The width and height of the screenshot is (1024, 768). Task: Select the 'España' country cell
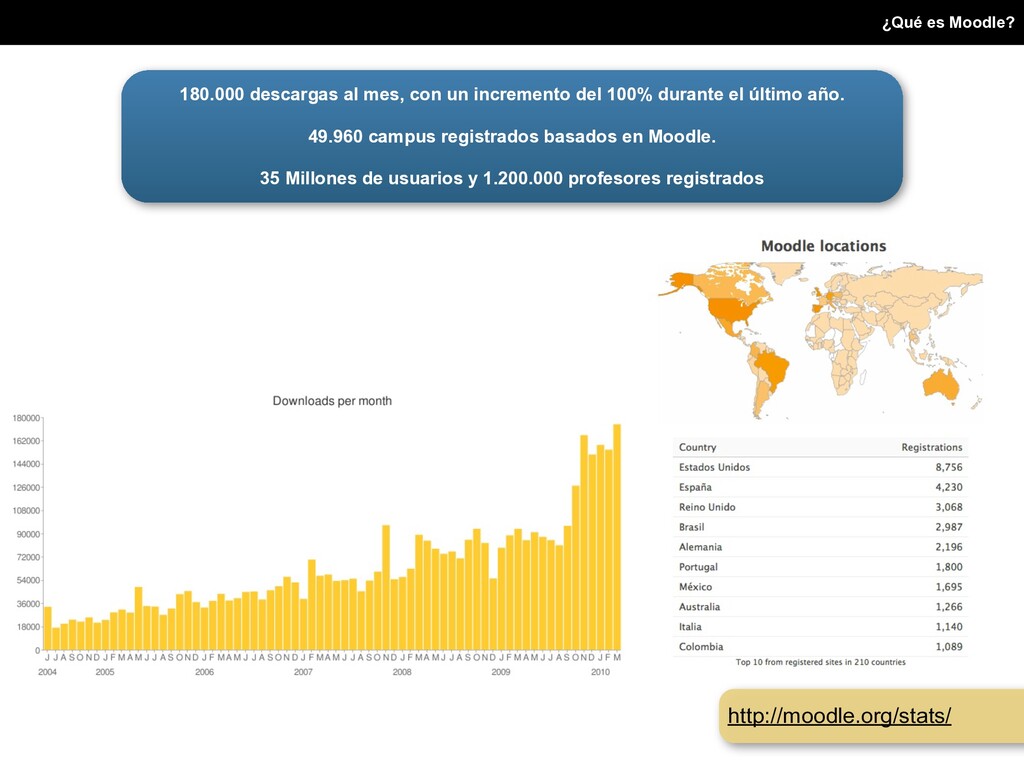tap(695, 487)
